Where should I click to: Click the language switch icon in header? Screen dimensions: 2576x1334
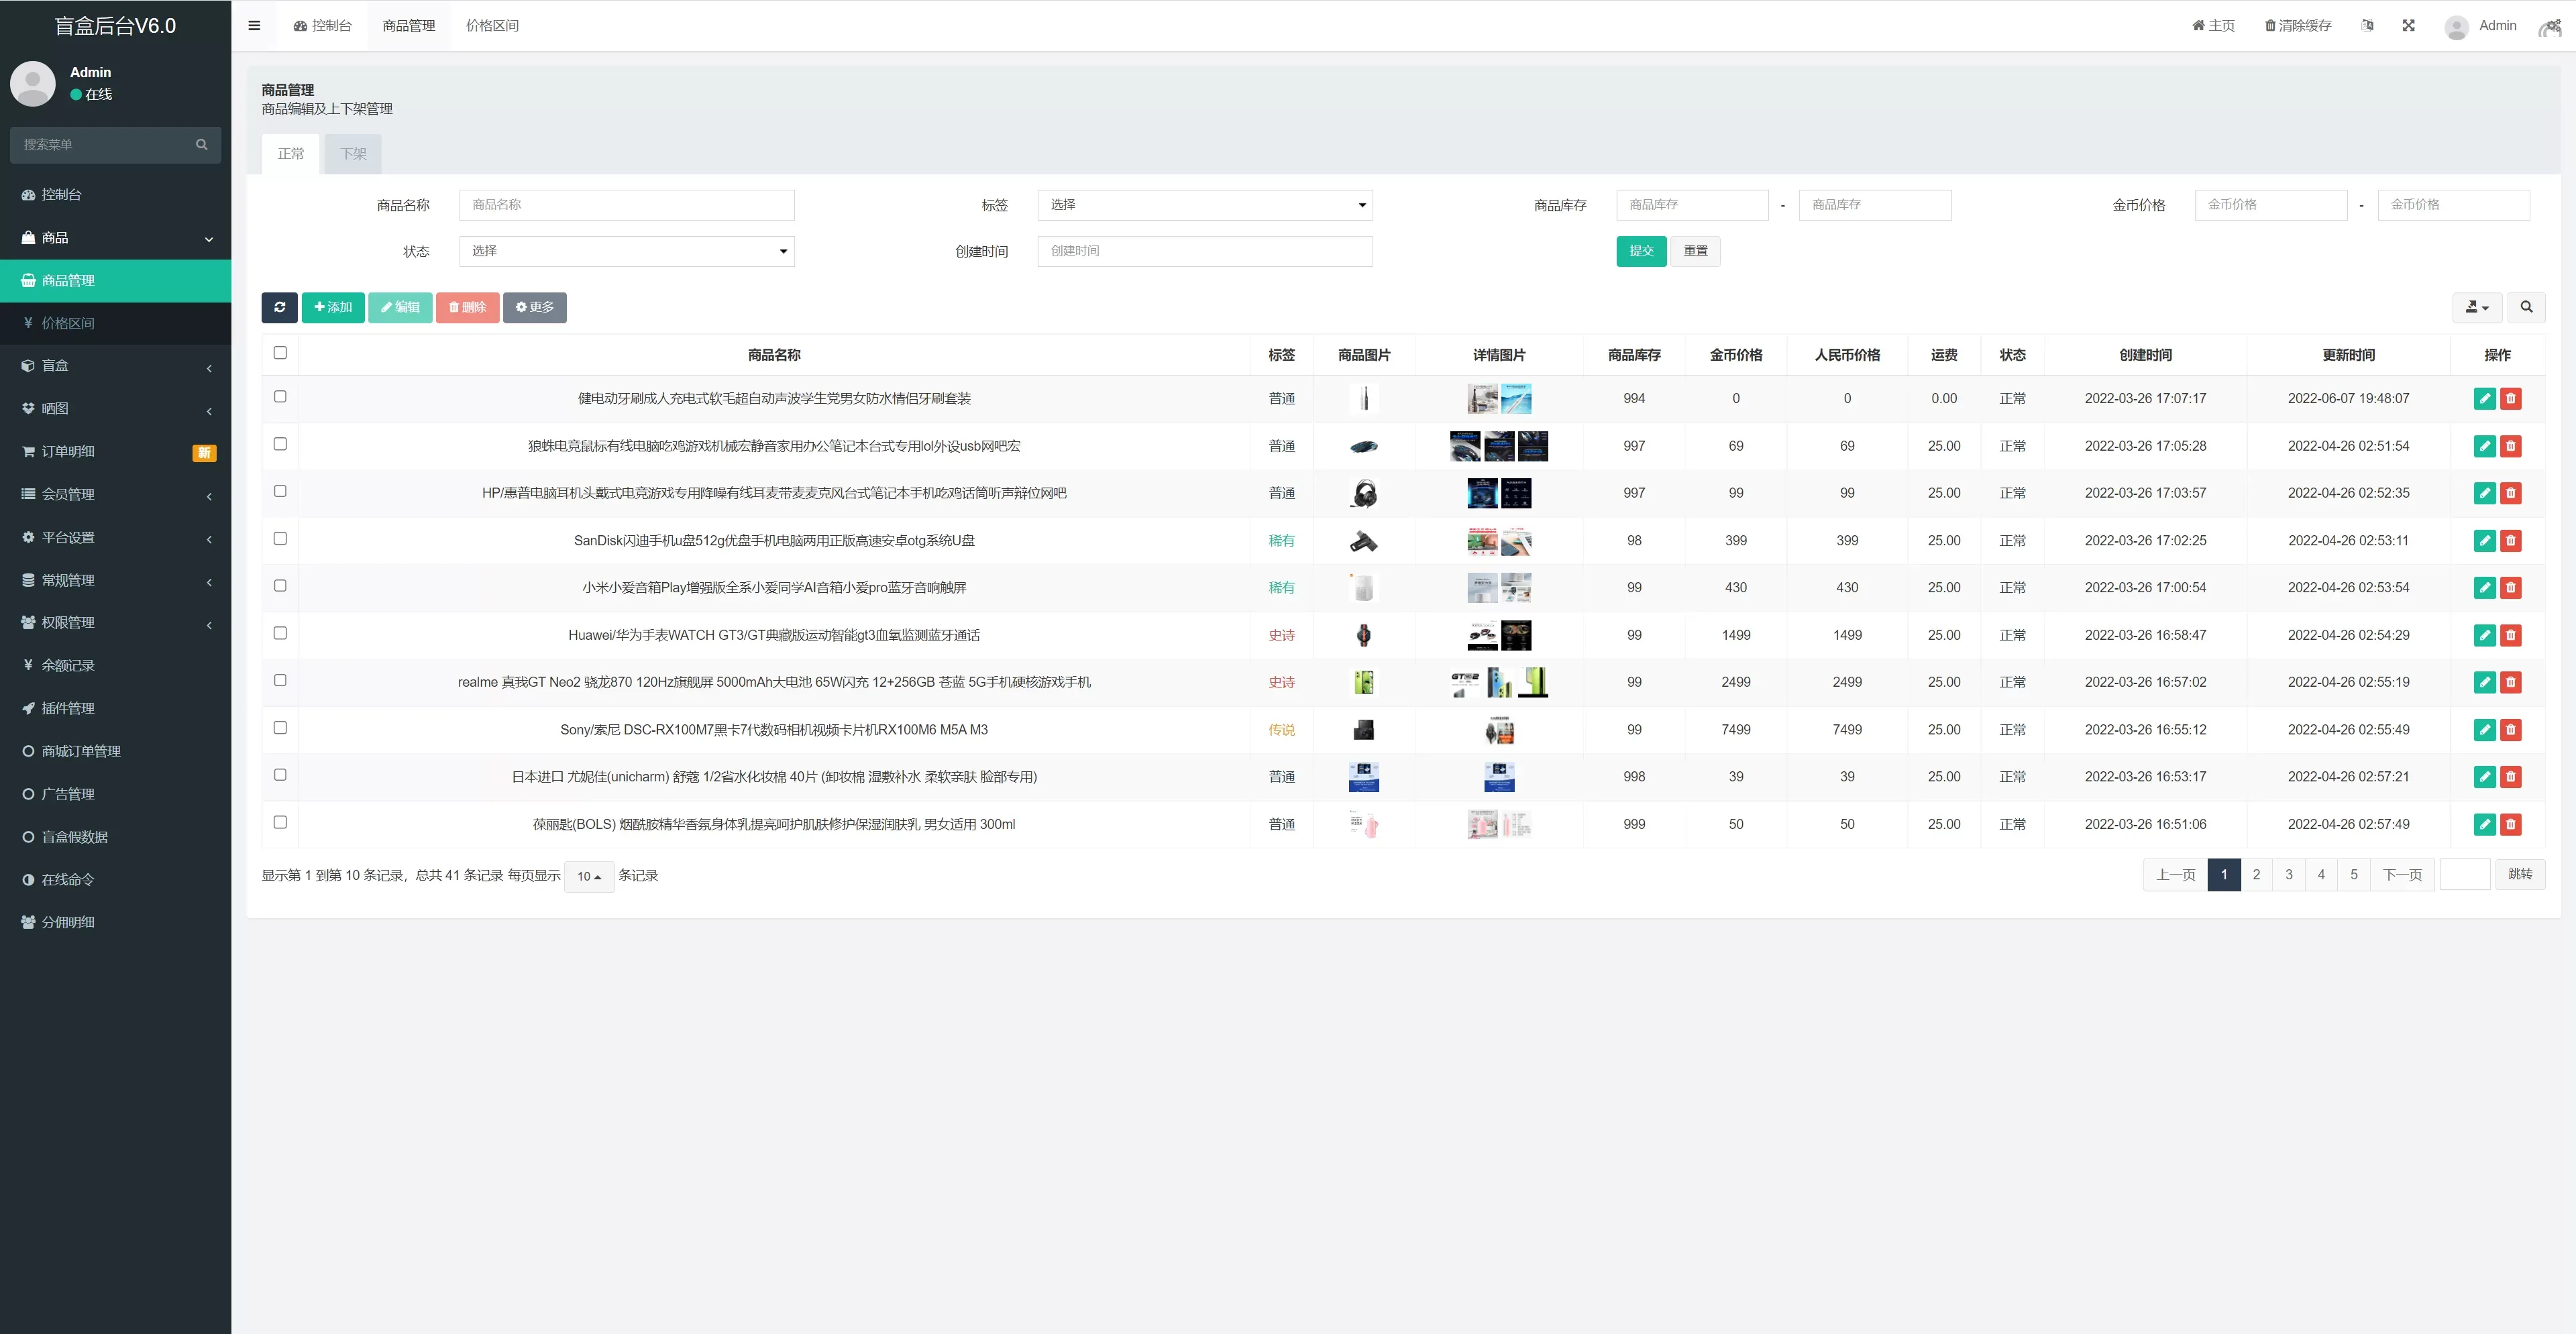2367,26
